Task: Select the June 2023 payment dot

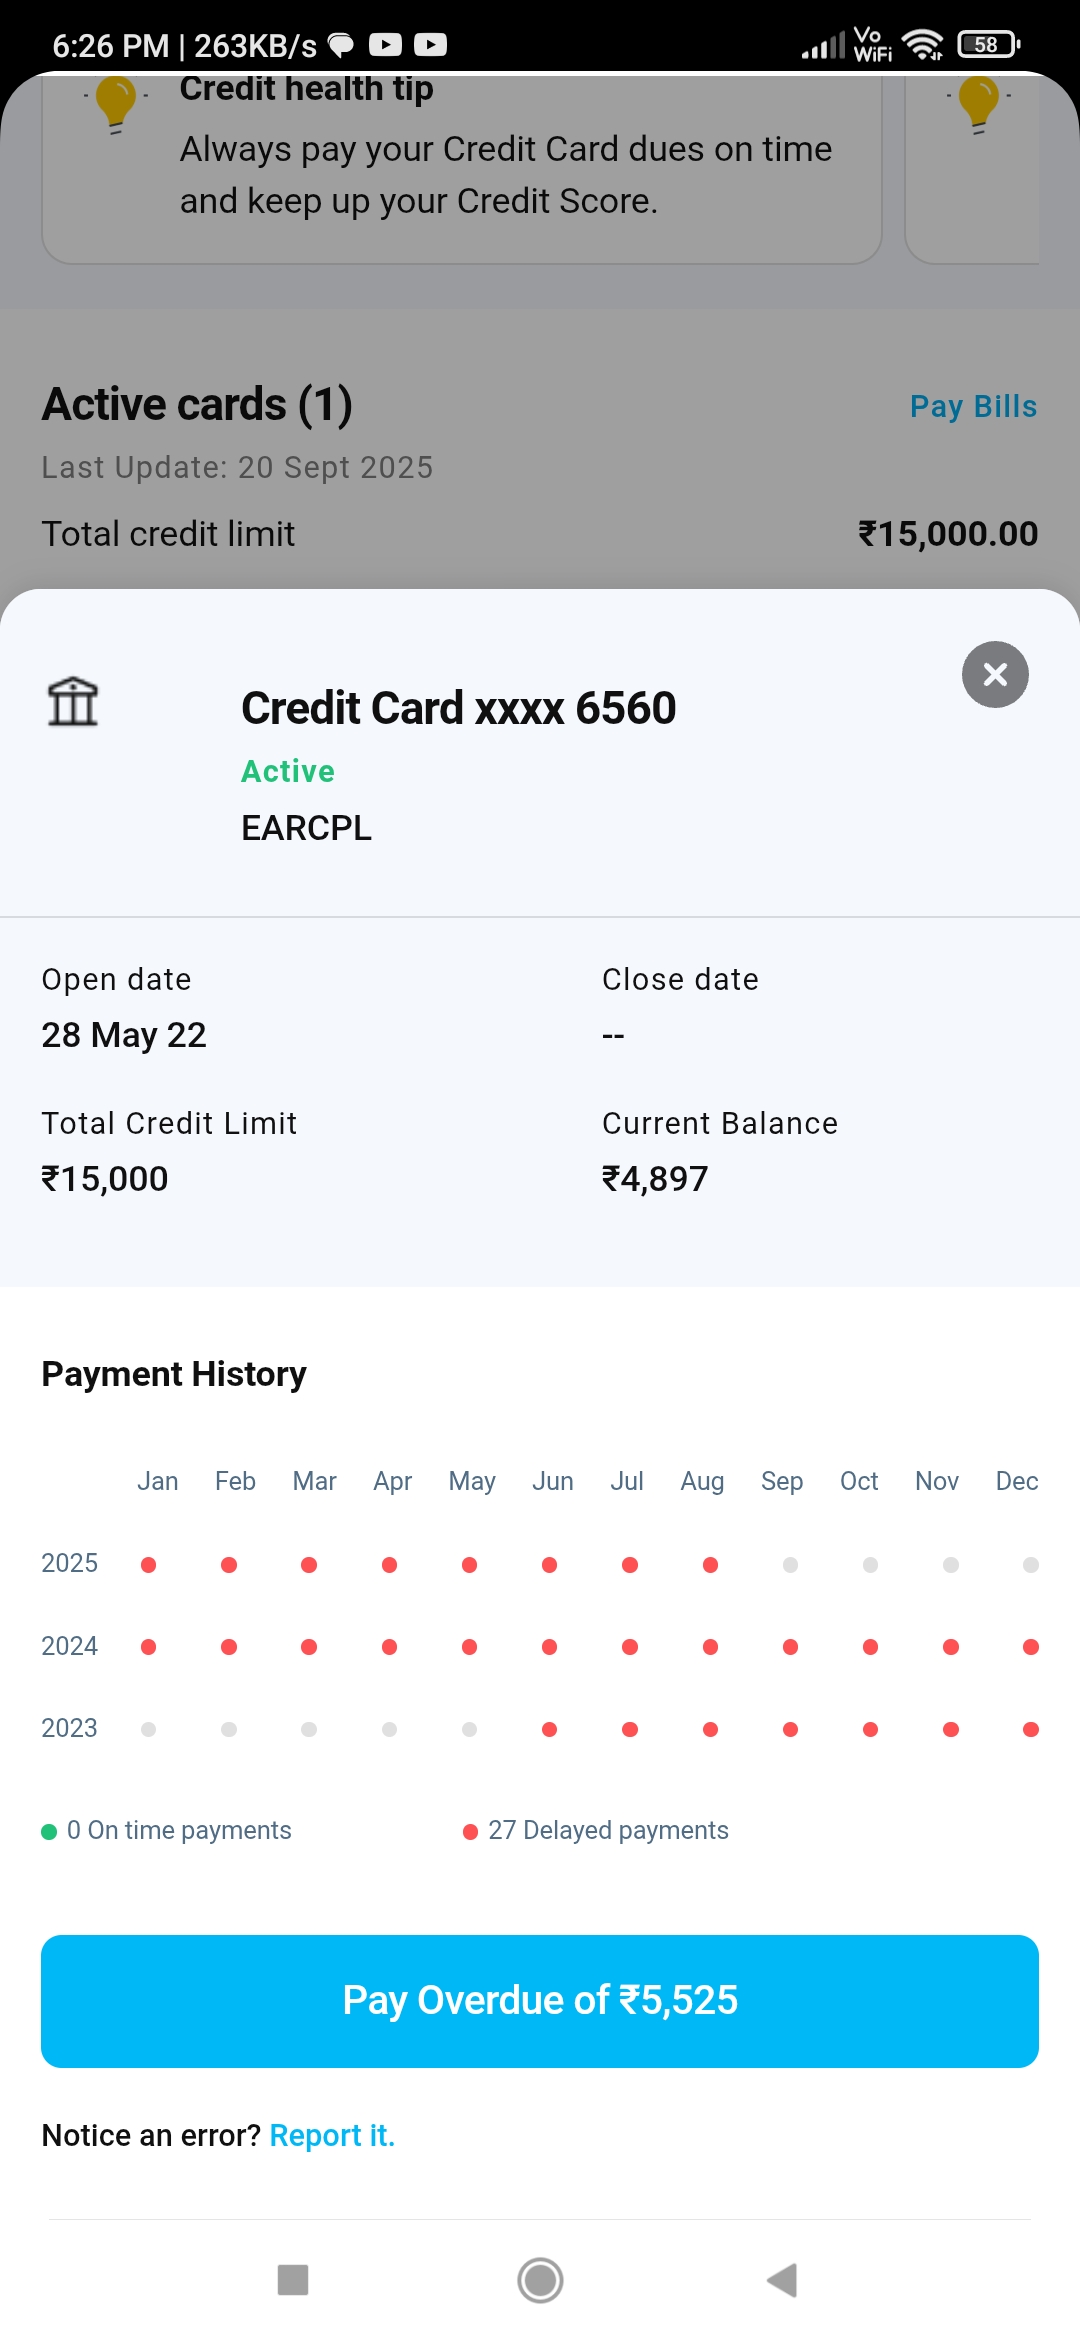Action: pos(549,1729)
